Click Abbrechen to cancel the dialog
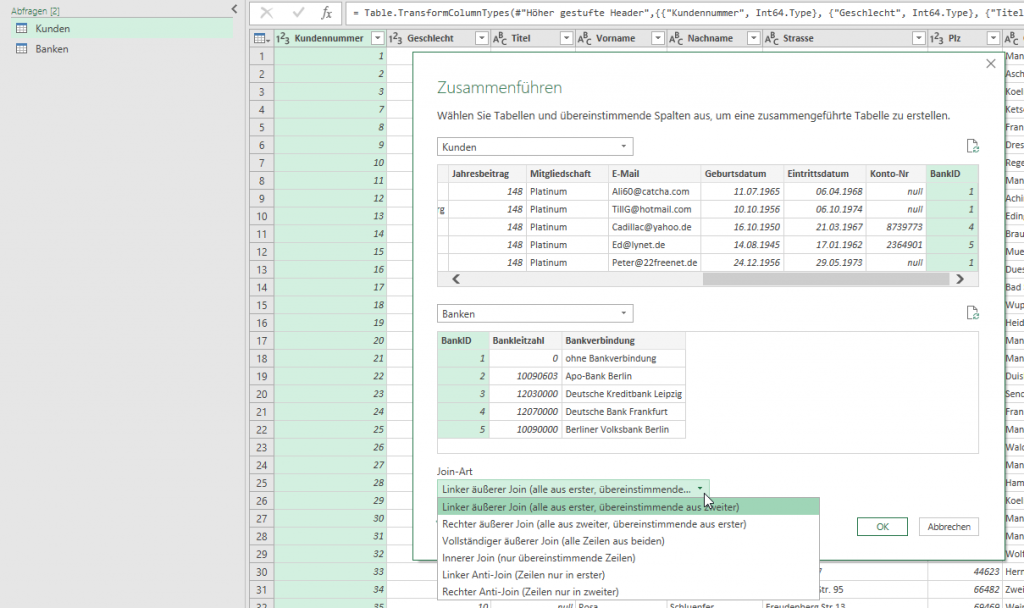Viewport: 1024px width, 608px height. [948, 527]
